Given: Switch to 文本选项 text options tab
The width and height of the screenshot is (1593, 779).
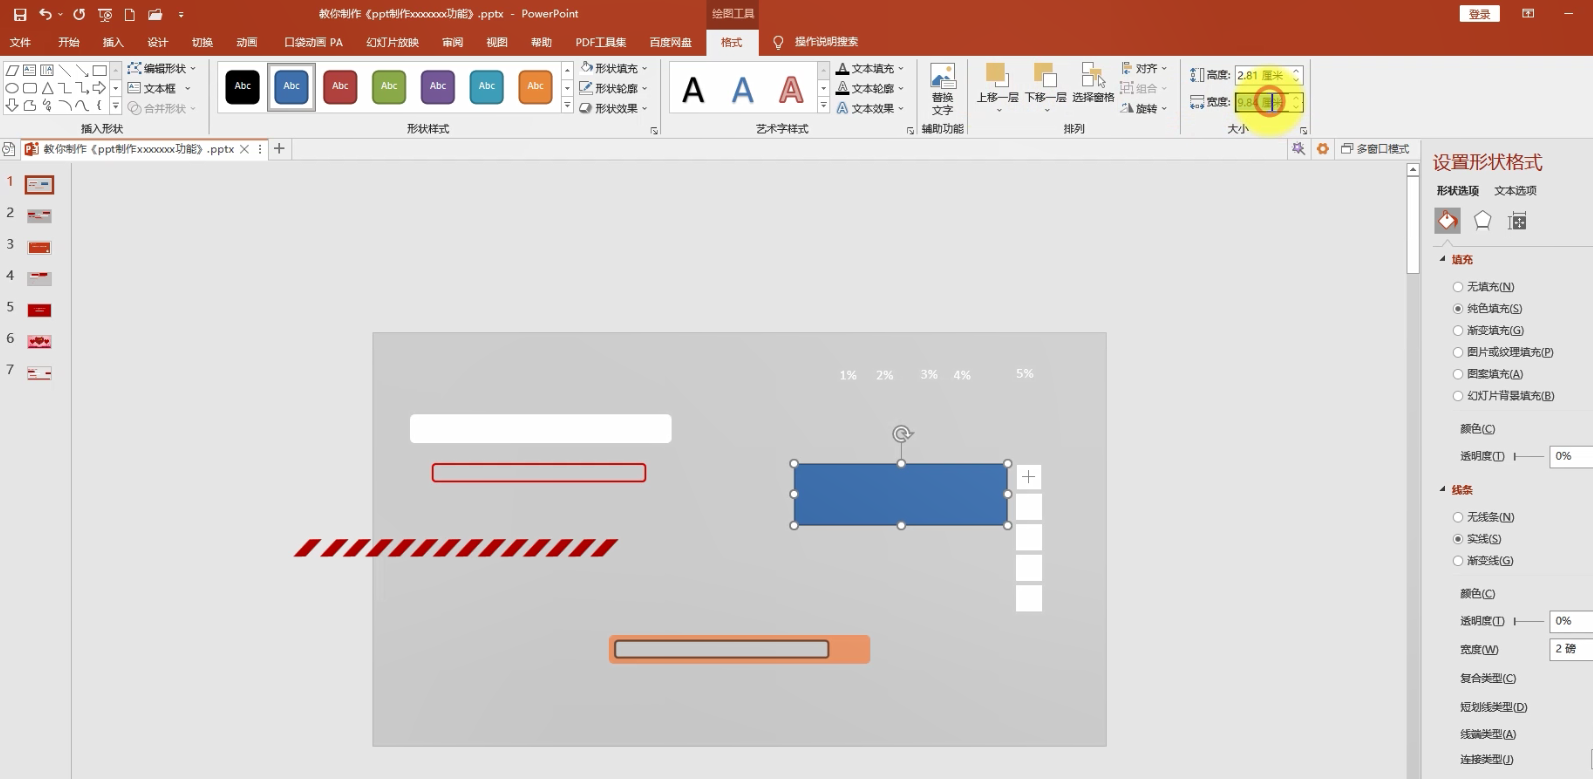Looking at the screenshot, I should pos(1515,190).
